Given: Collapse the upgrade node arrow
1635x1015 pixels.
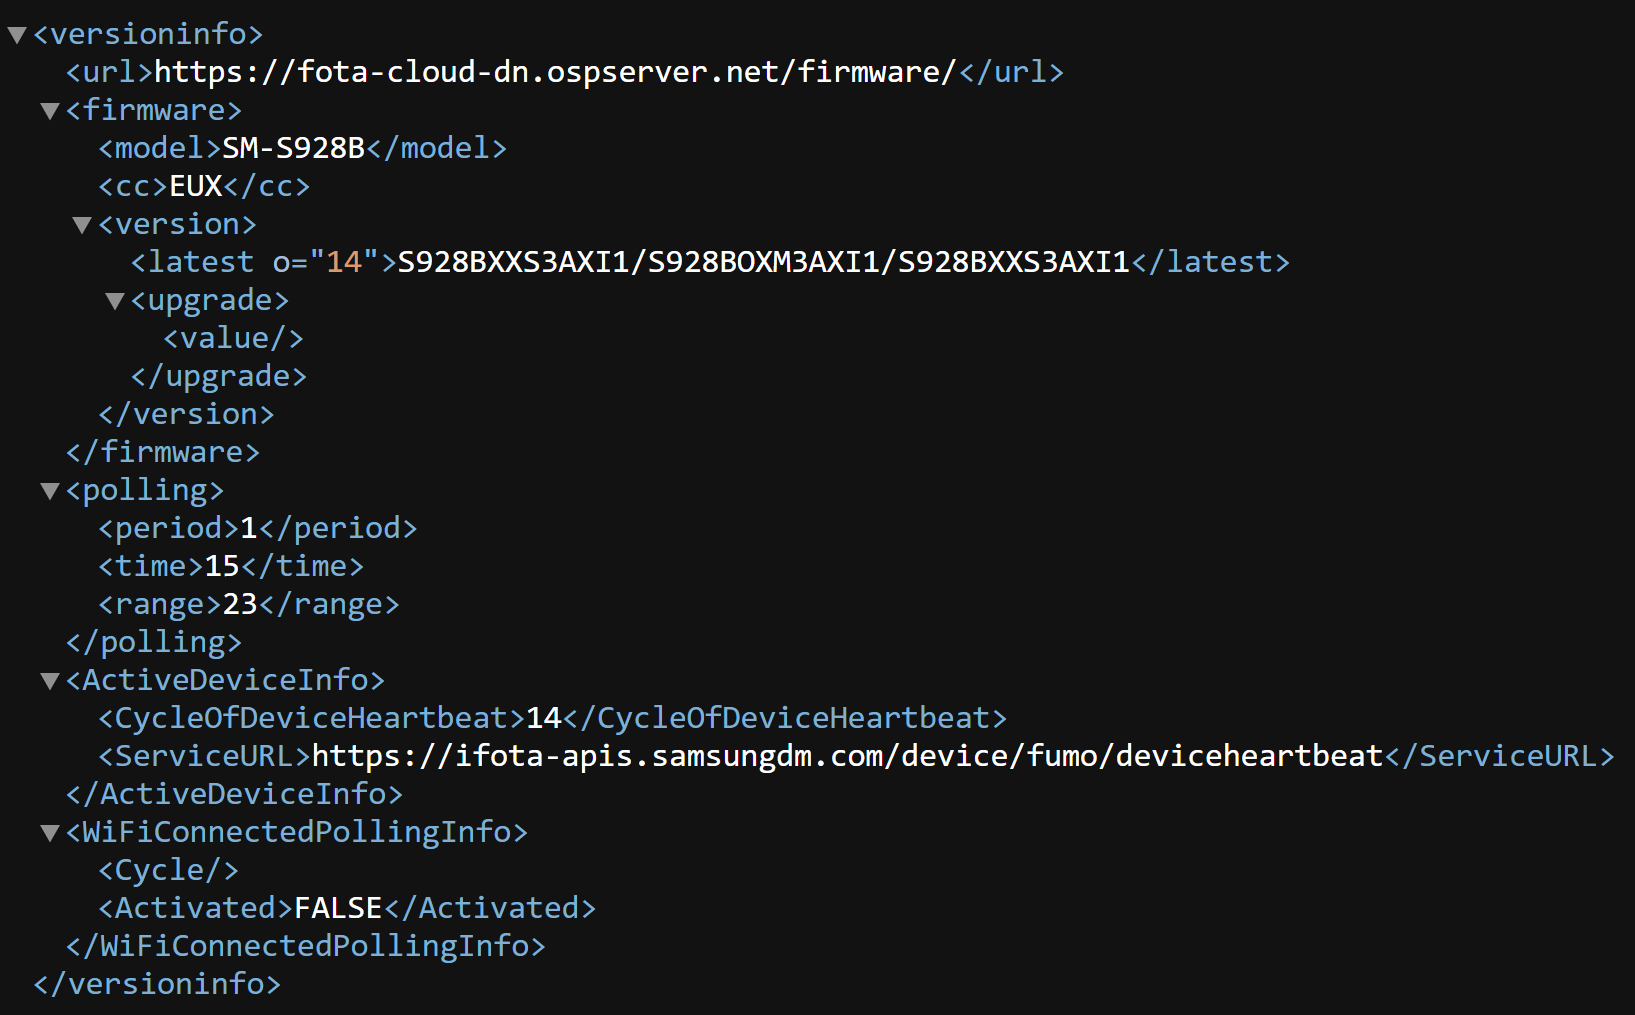Looking at the screenshot, I should point(115,301).
